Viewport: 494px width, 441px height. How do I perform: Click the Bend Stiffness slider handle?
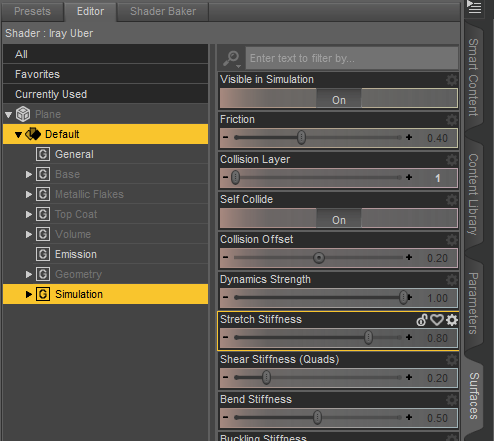pos(317,417)
